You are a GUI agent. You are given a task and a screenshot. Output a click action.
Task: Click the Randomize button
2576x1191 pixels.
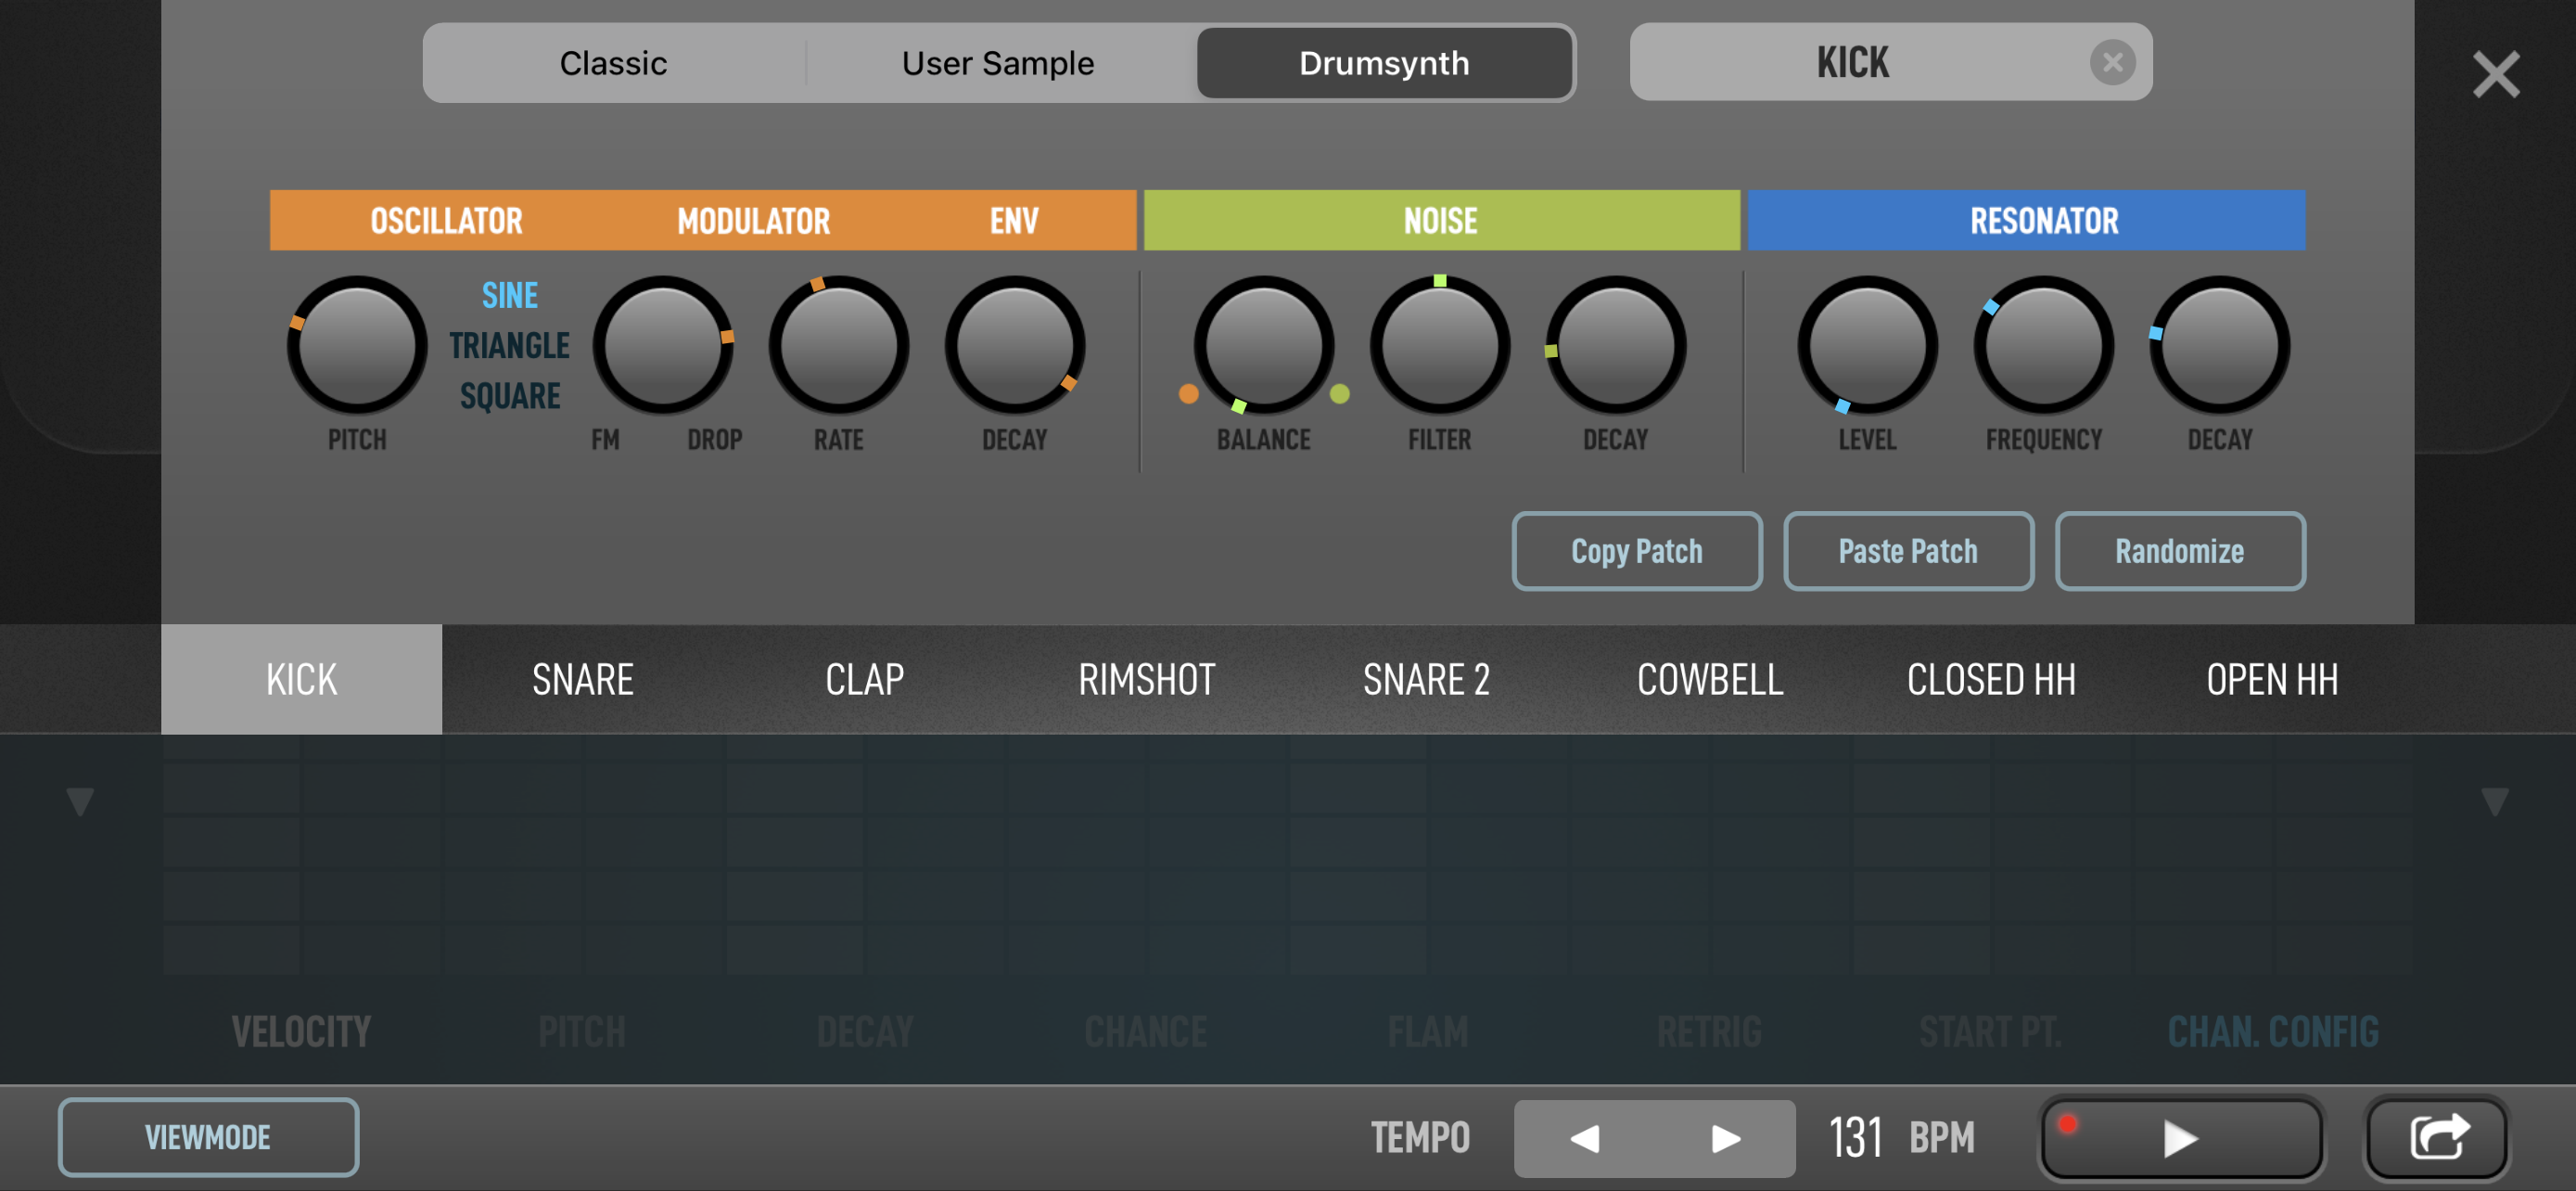2179,551
